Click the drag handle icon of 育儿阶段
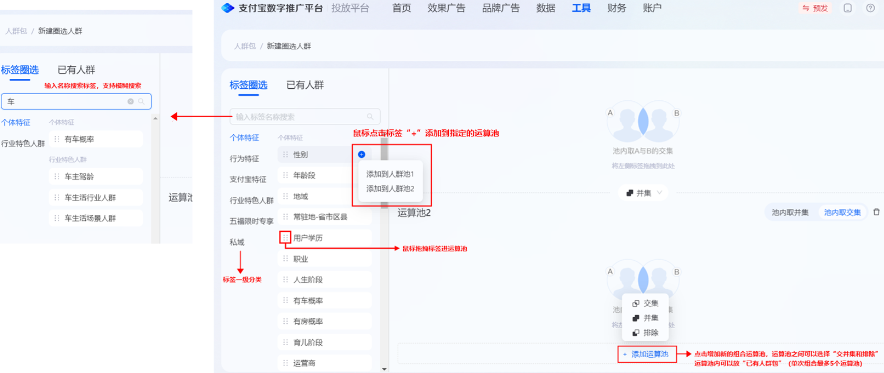 click(285, 342)
